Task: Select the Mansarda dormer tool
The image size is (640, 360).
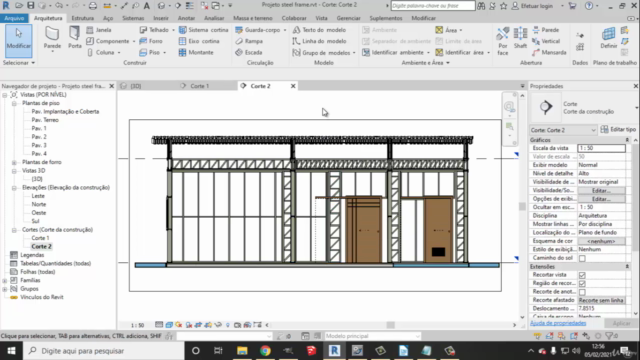Action: coord(549,53)
